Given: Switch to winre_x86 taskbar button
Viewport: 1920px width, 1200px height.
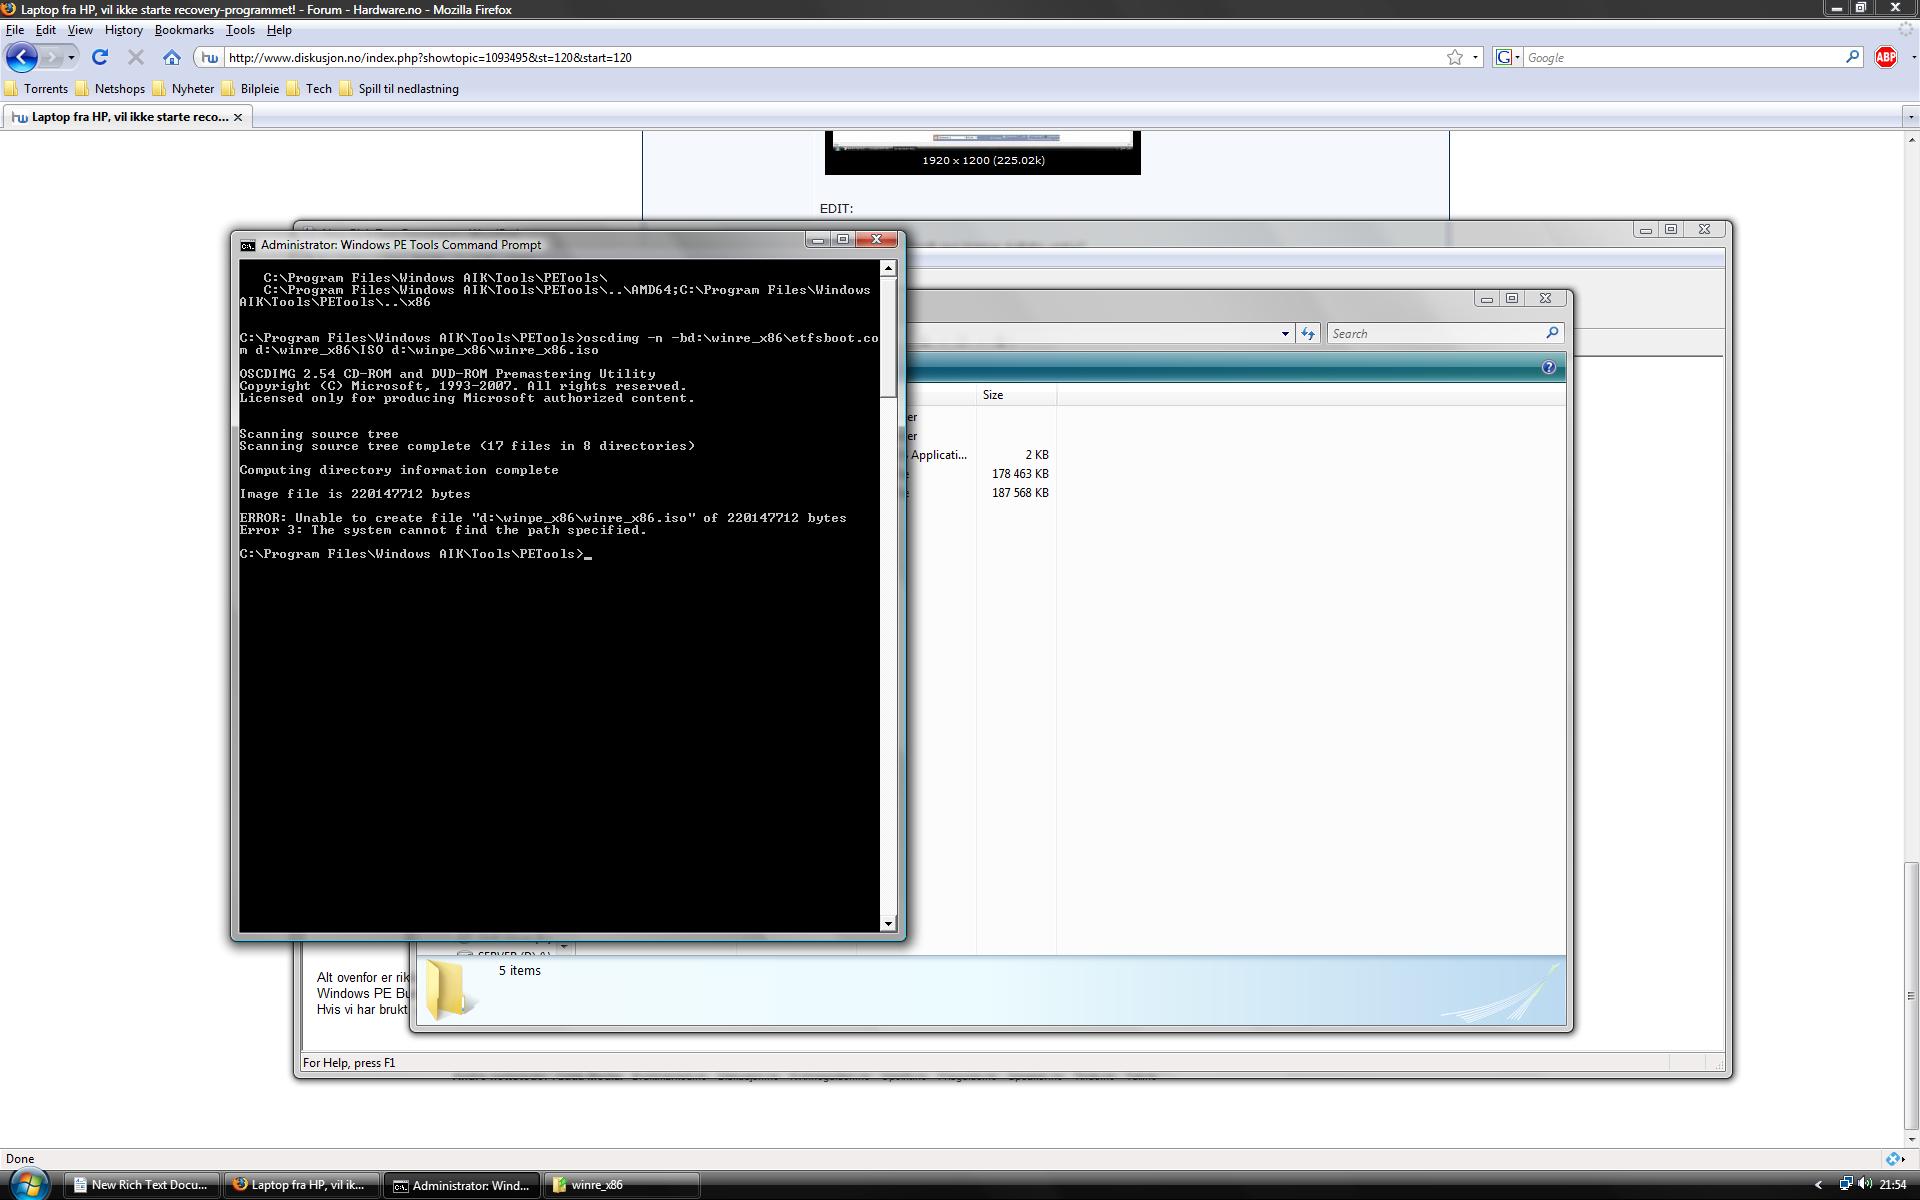Looking at the screenshot, I should click(x=622, y=1185).
